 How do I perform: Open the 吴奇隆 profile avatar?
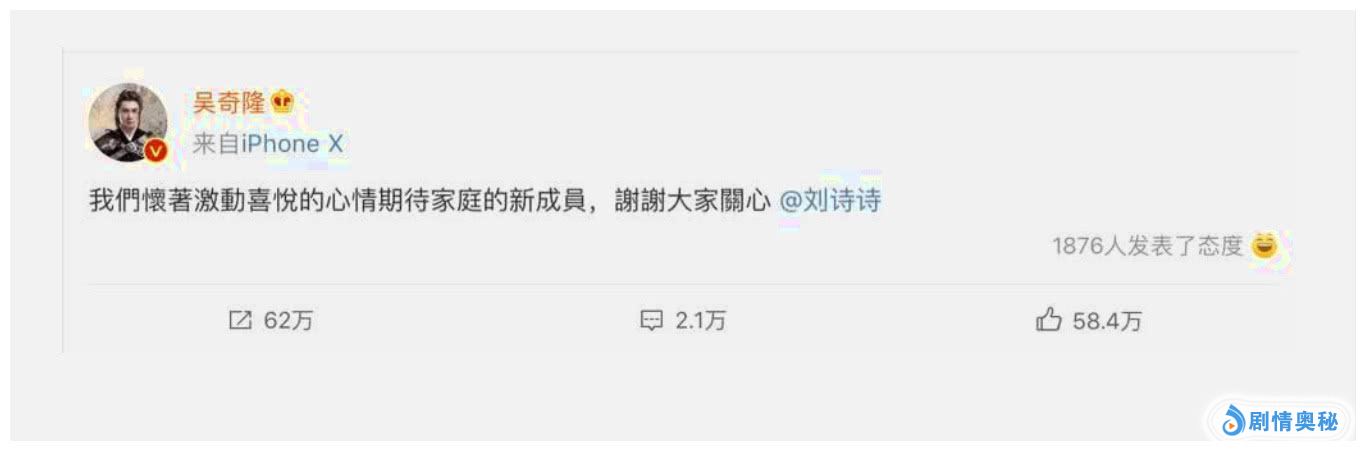(x=128, y=123)
